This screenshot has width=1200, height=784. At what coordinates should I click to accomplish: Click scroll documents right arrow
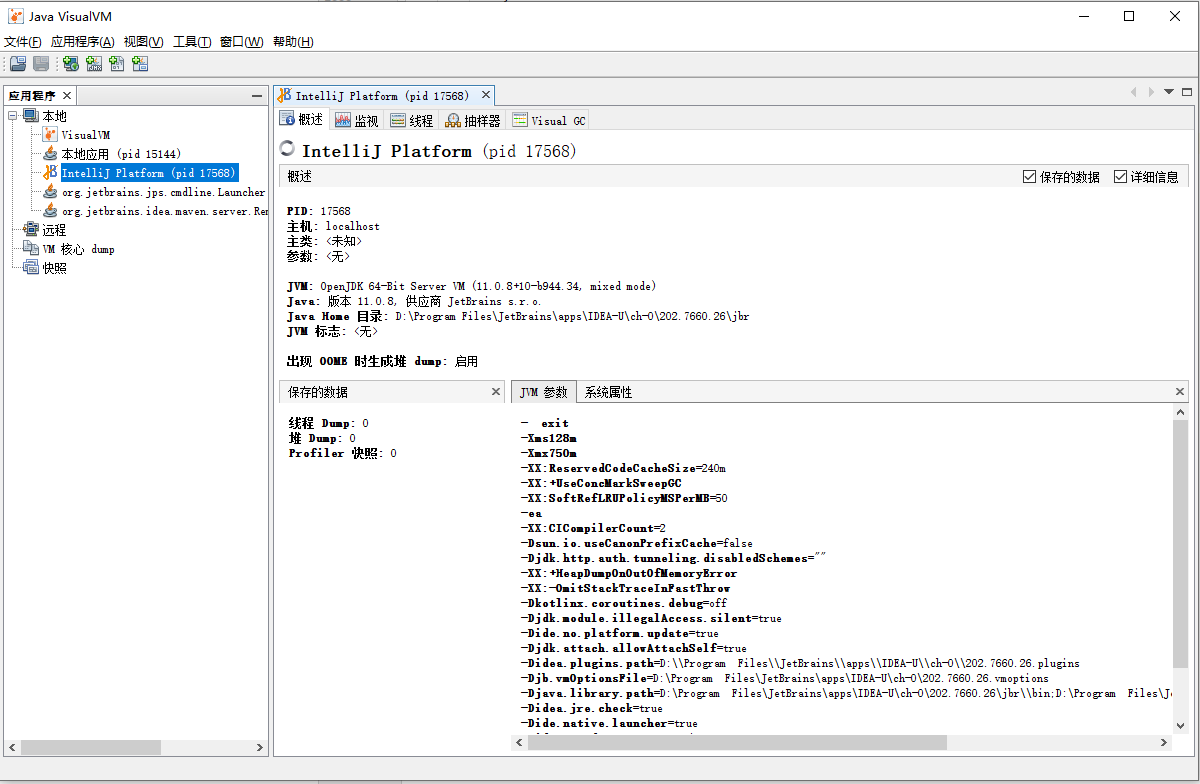[x=1152, y=92]
